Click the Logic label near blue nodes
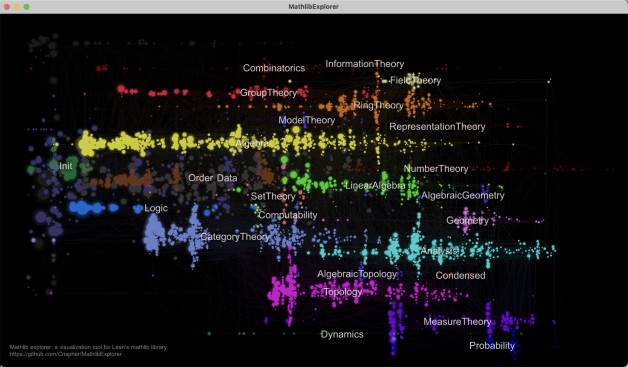628x367 pixels. point(156,208)
